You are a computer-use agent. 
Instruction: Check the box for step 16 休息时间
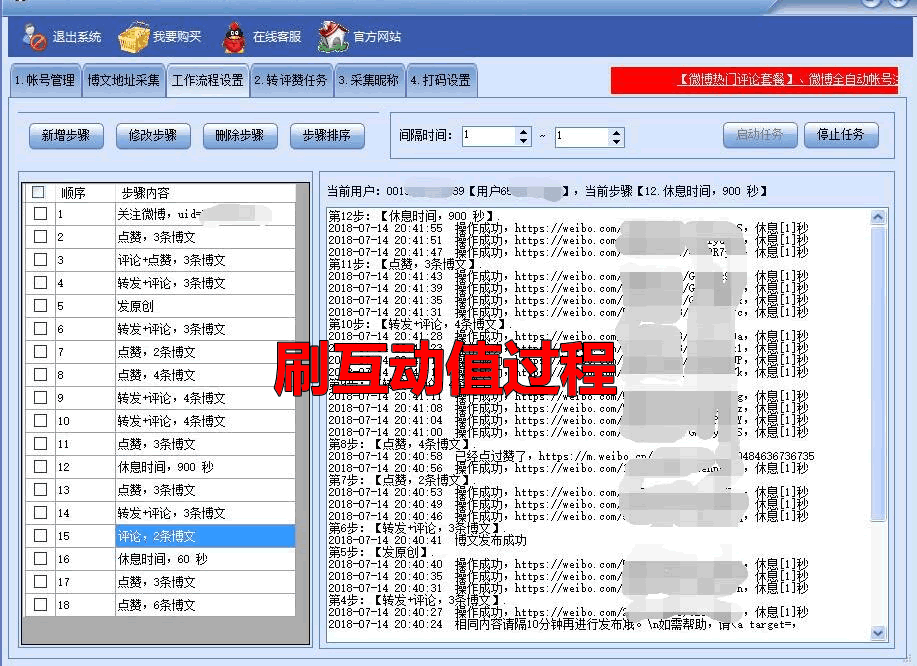coord(40,558)
